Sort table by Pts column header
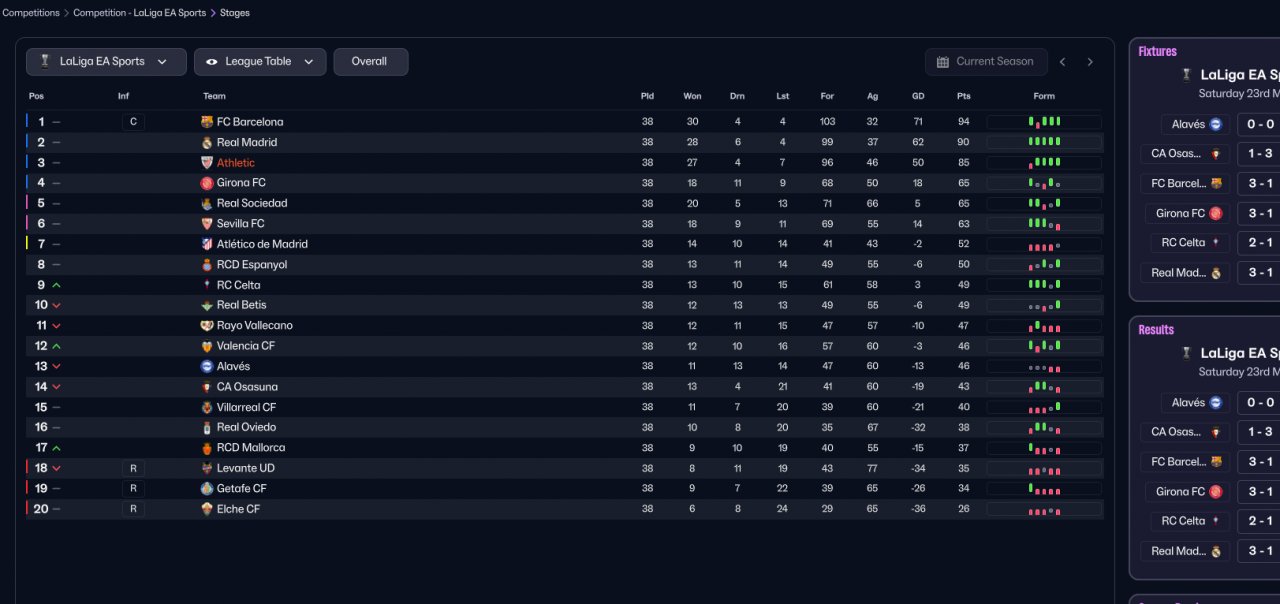 [x=963, y=96]
